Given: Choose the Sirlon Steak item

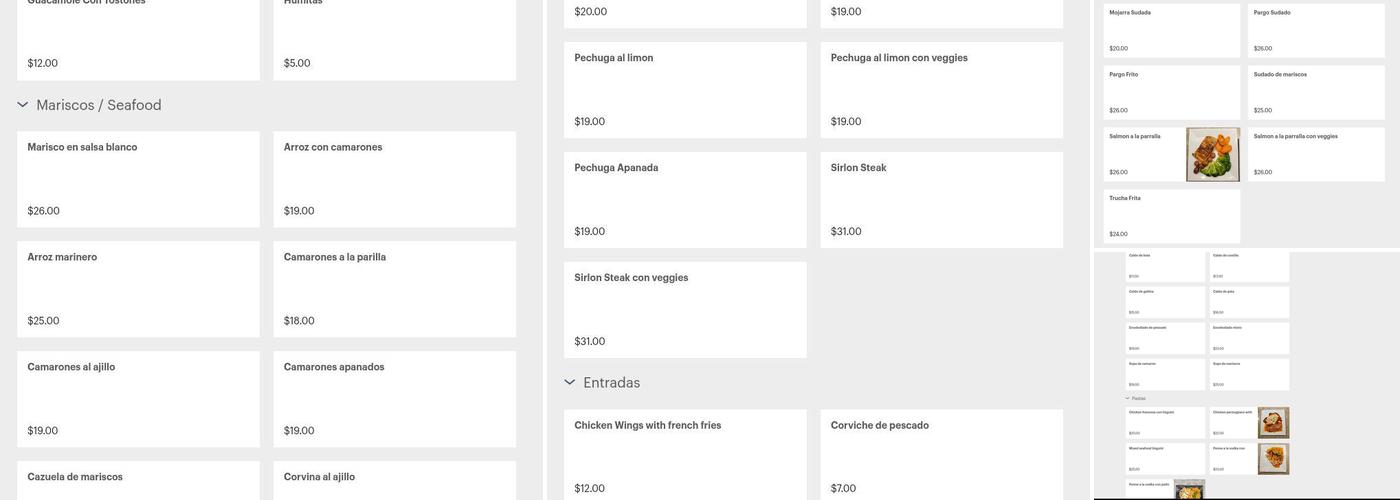Looking at the screenshot, I should (941, 200).
